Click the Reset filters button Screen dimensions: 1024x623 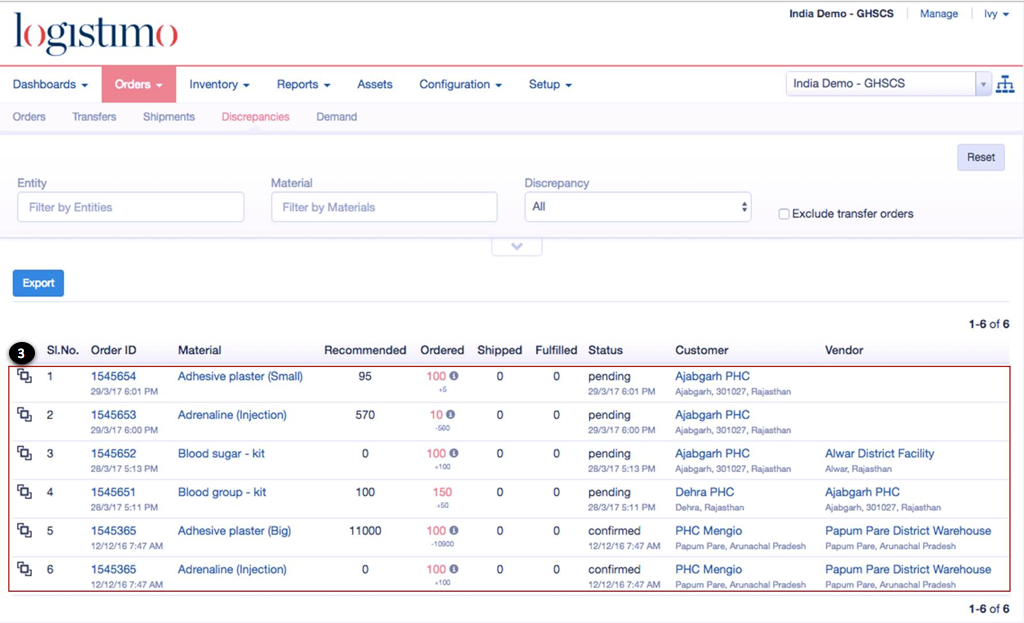tap(981, 157)
